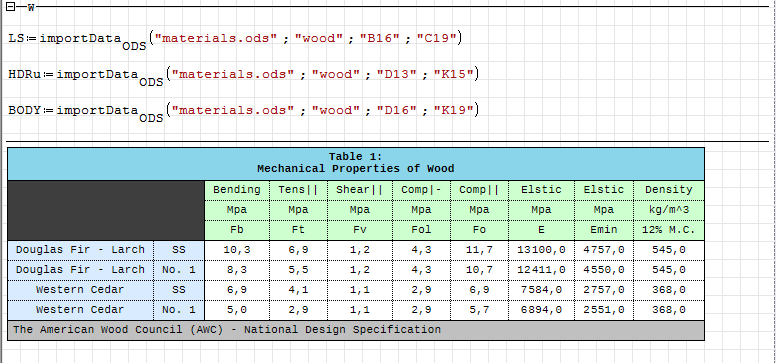
Task: Collapse the W region using minus box
Action: pos(10,7)
